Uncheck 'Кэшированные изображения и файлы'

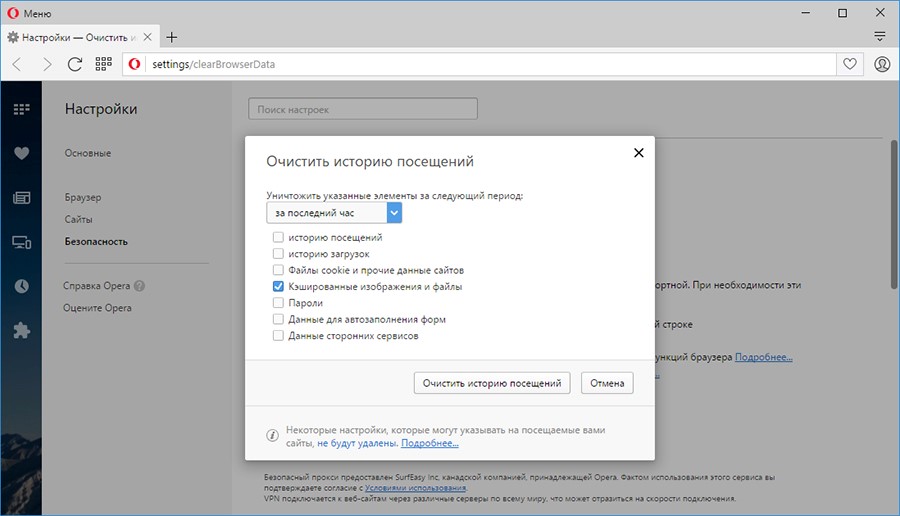pos(278,286)
